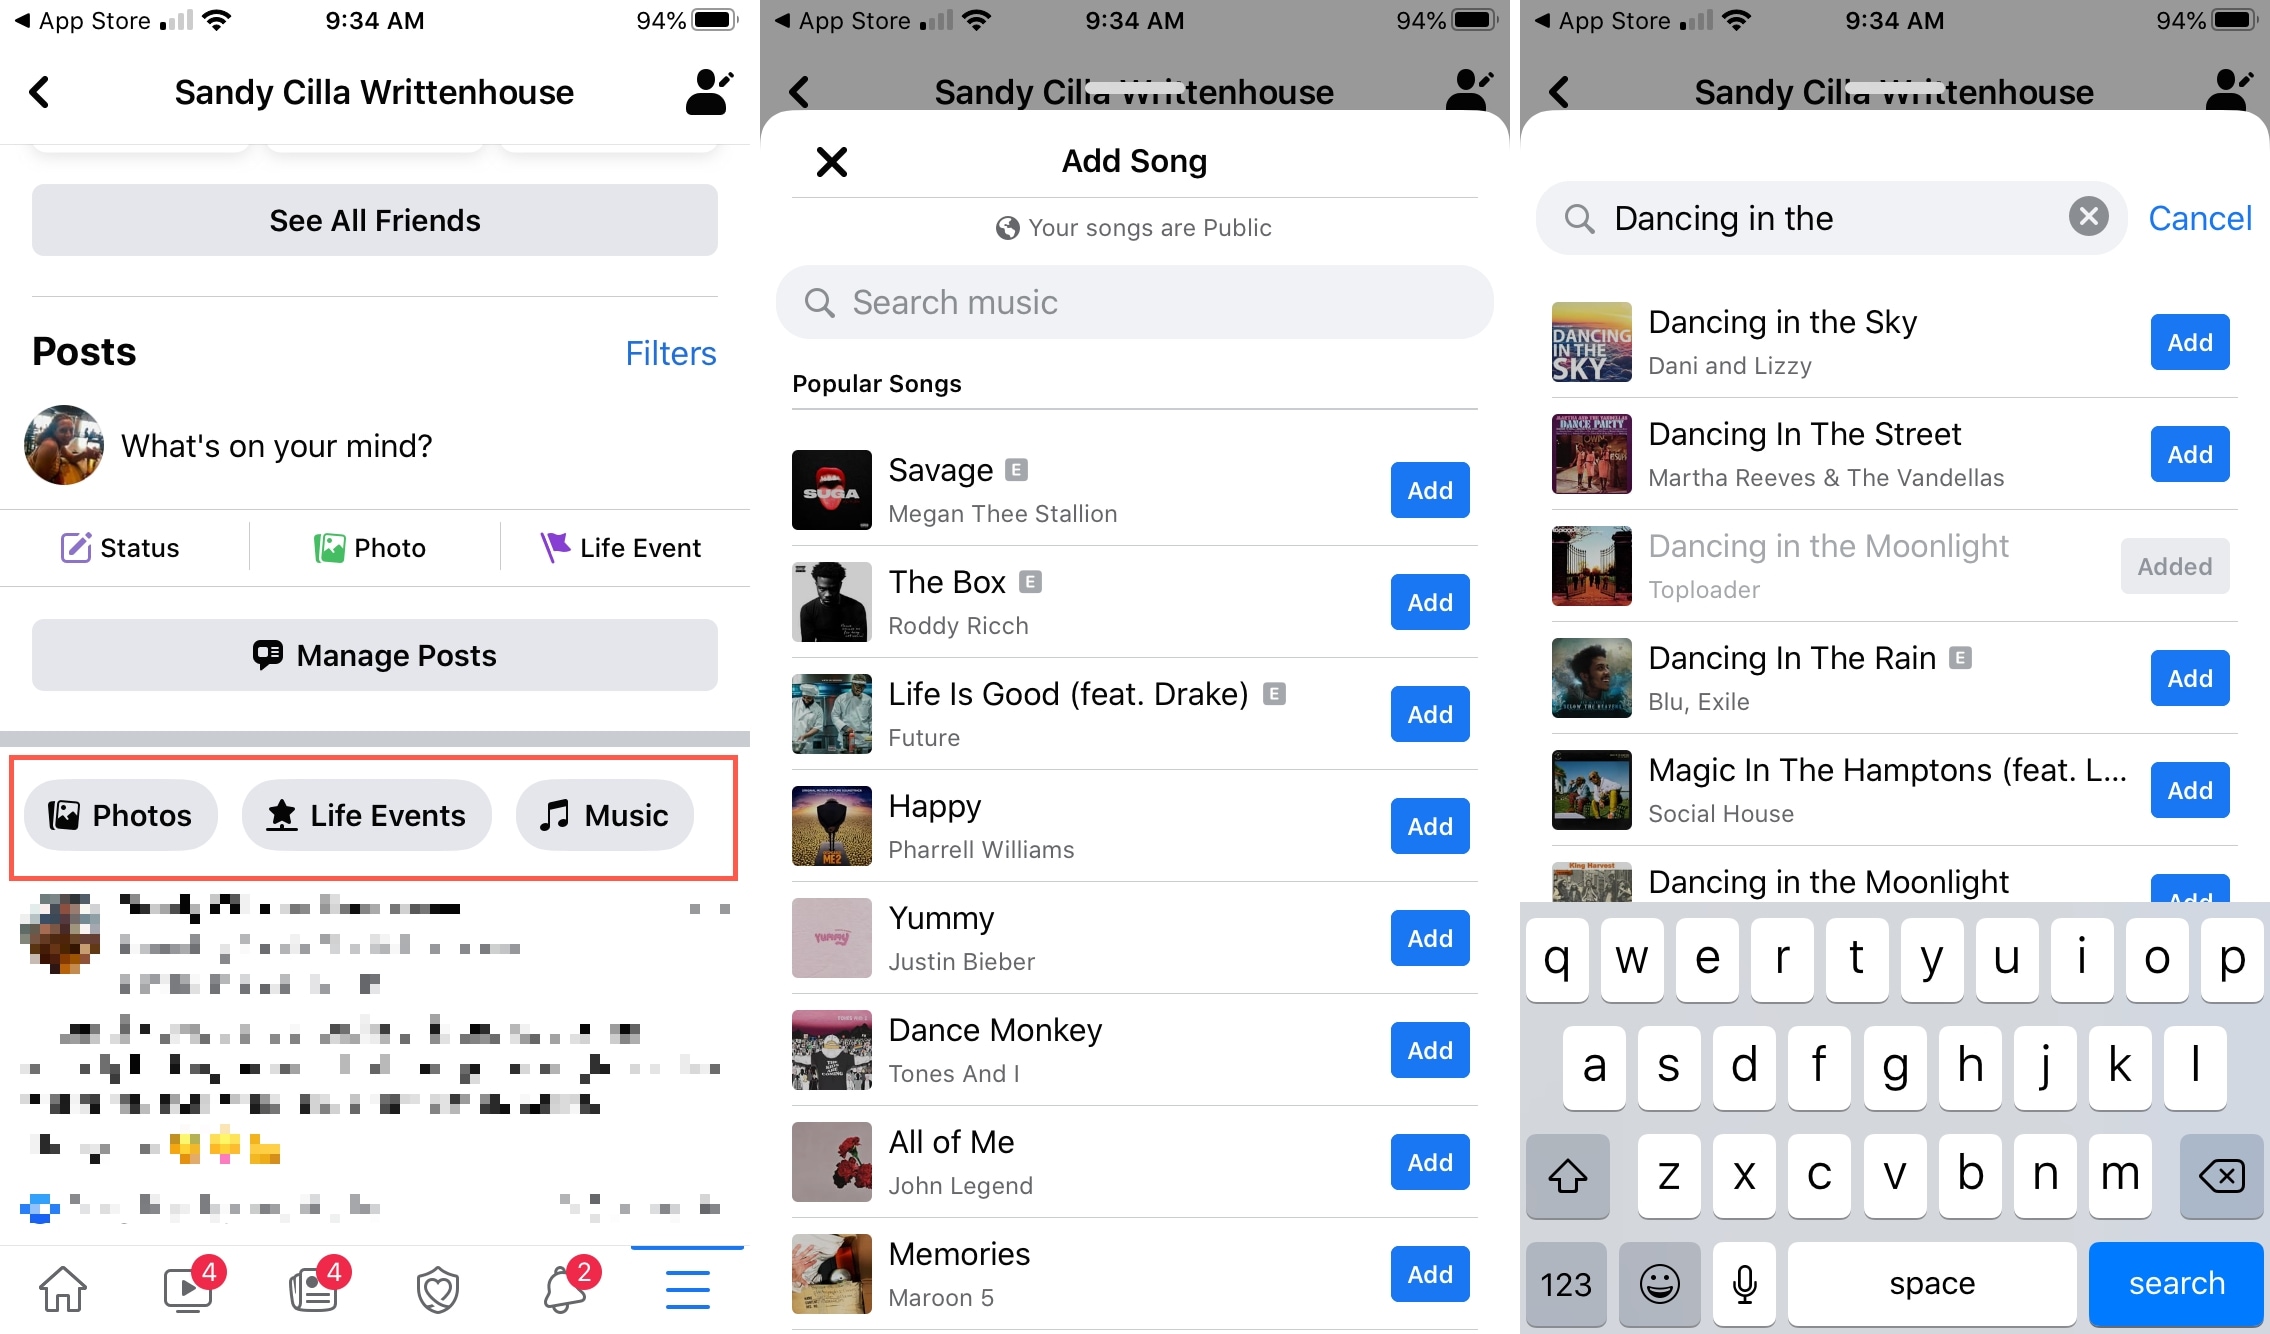The height and width of the screenshot is (1334, 2270).
Task: Tap search input field for music
Action: pos(1133,302)
